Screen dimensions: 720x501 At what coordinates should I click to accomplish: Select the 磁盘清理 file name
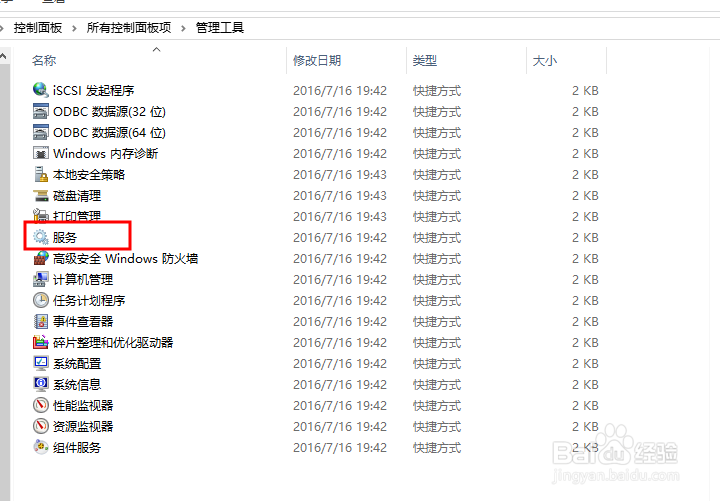click(77, 196)
